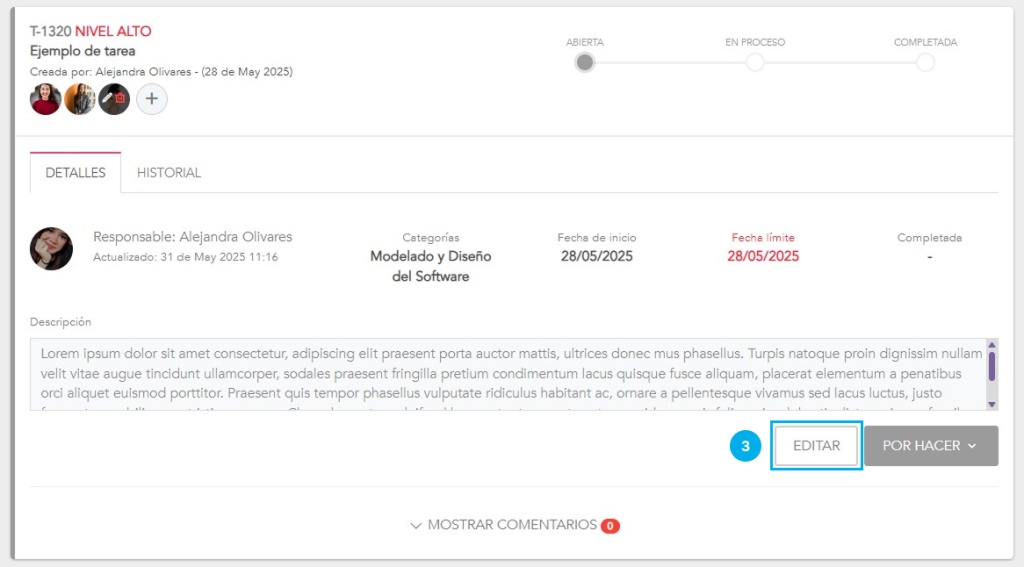This screenshot has height=567, width=1024.
Task: Click the description scrollbar down arrow
Action: click(x=992, y=404)
